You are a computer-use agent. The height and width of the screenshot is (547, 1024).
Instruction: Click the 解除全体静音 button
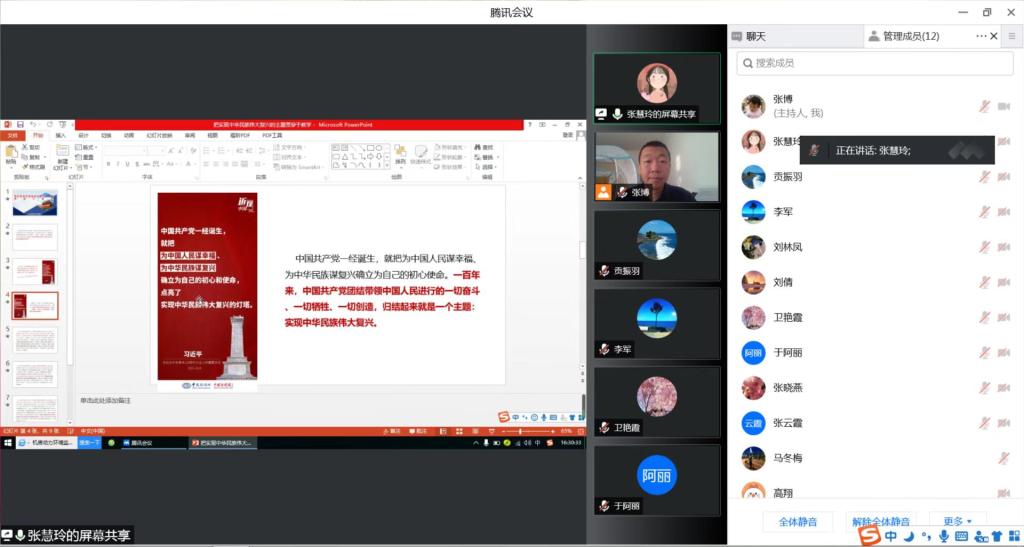tap(880, 521)
